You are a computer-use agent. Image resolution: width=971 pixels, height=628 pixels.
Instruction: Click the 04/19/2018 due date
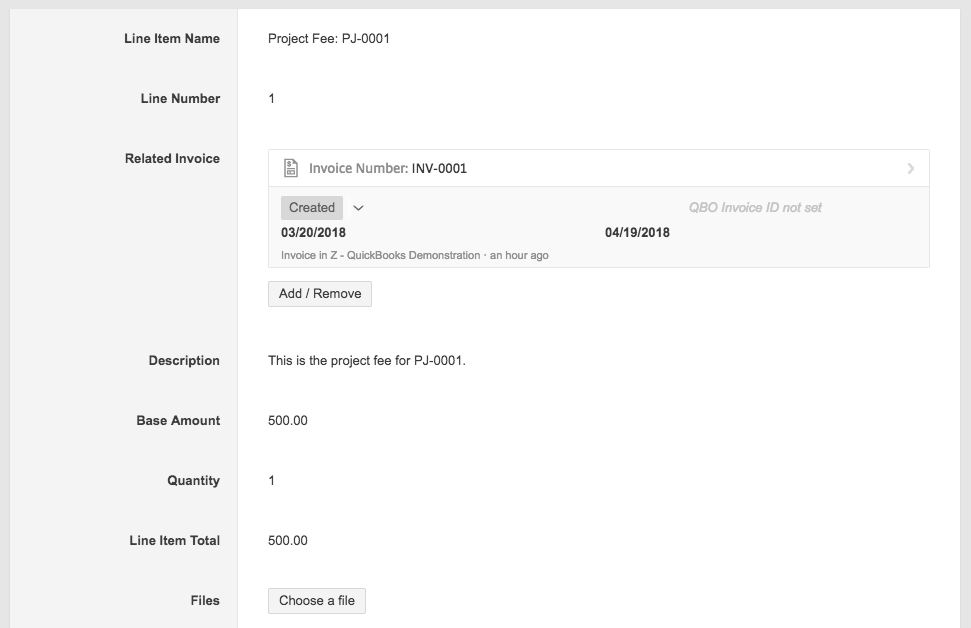click(x=637, y=233)
